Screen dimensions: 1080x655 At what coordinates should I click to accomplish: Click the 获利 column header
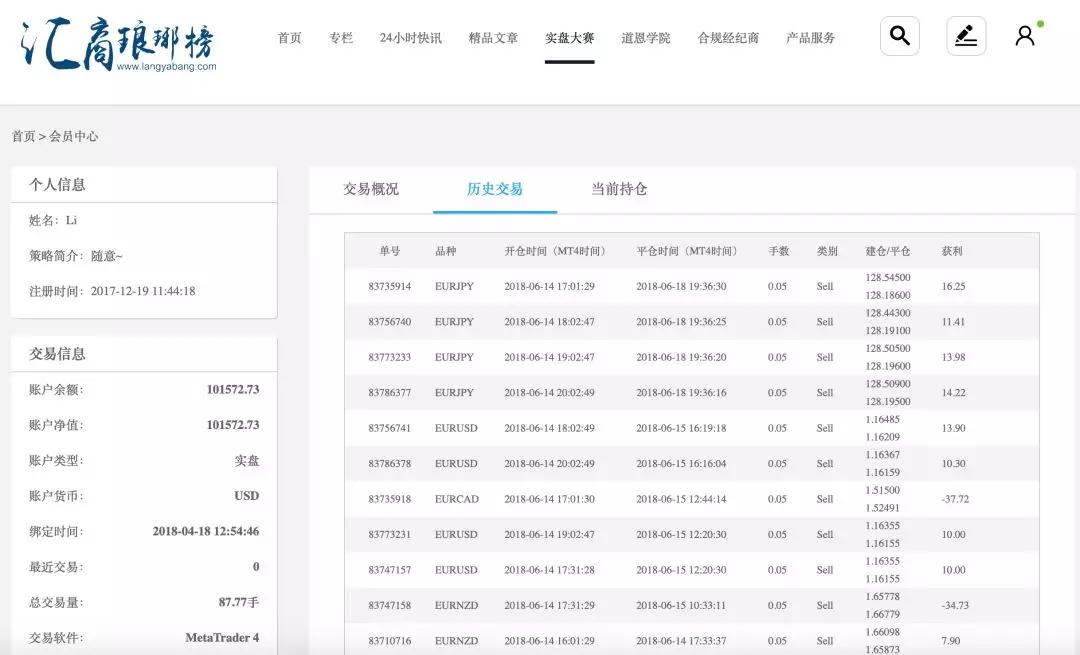coord(952,251)
